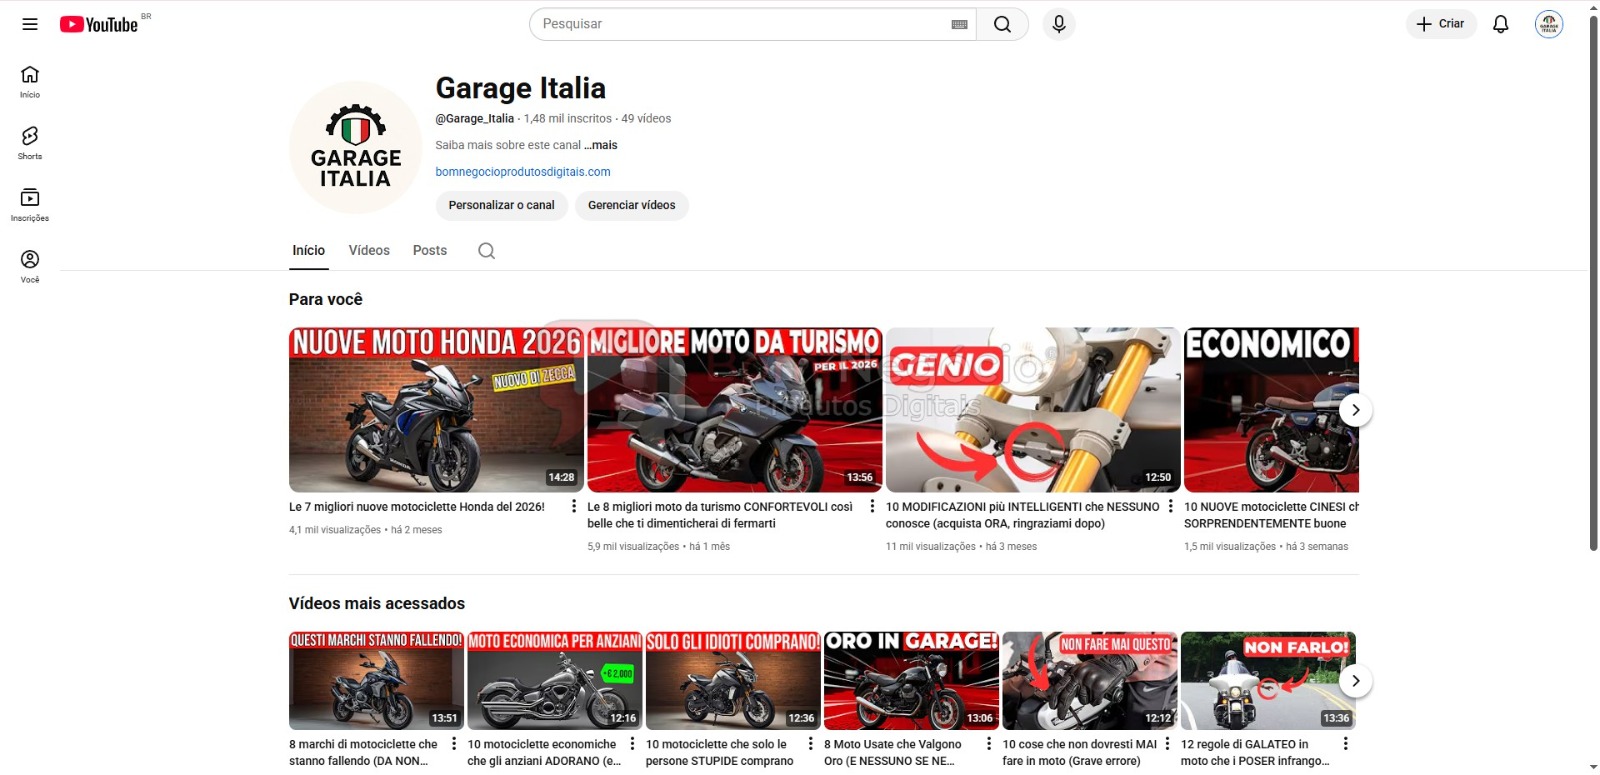Image resolution: width=1600 pixels, height=775 pixels.
Task: Open the on-screen keyboard icon in search
Action: point(959,24)
